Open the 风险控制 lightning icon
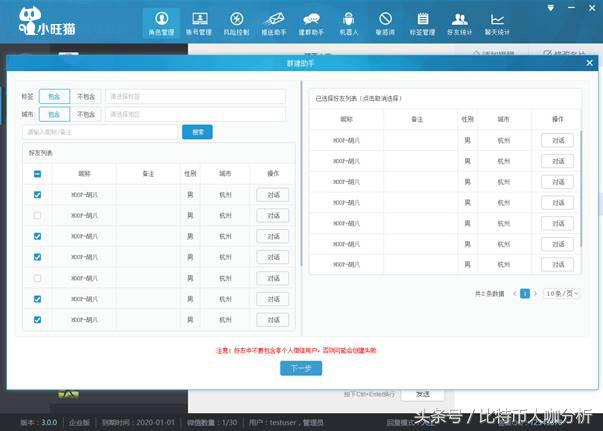 coord(237,23)
